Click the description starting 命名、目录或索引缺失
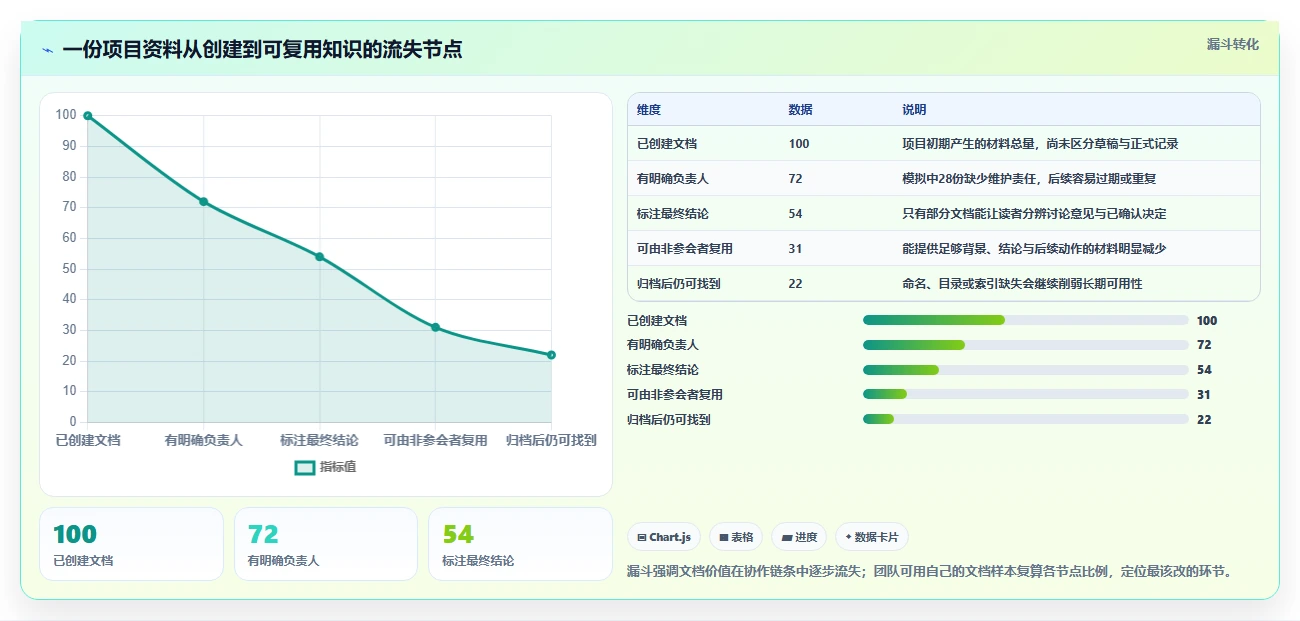The height and width of the screenshot is (621, 1300). 1022,284
